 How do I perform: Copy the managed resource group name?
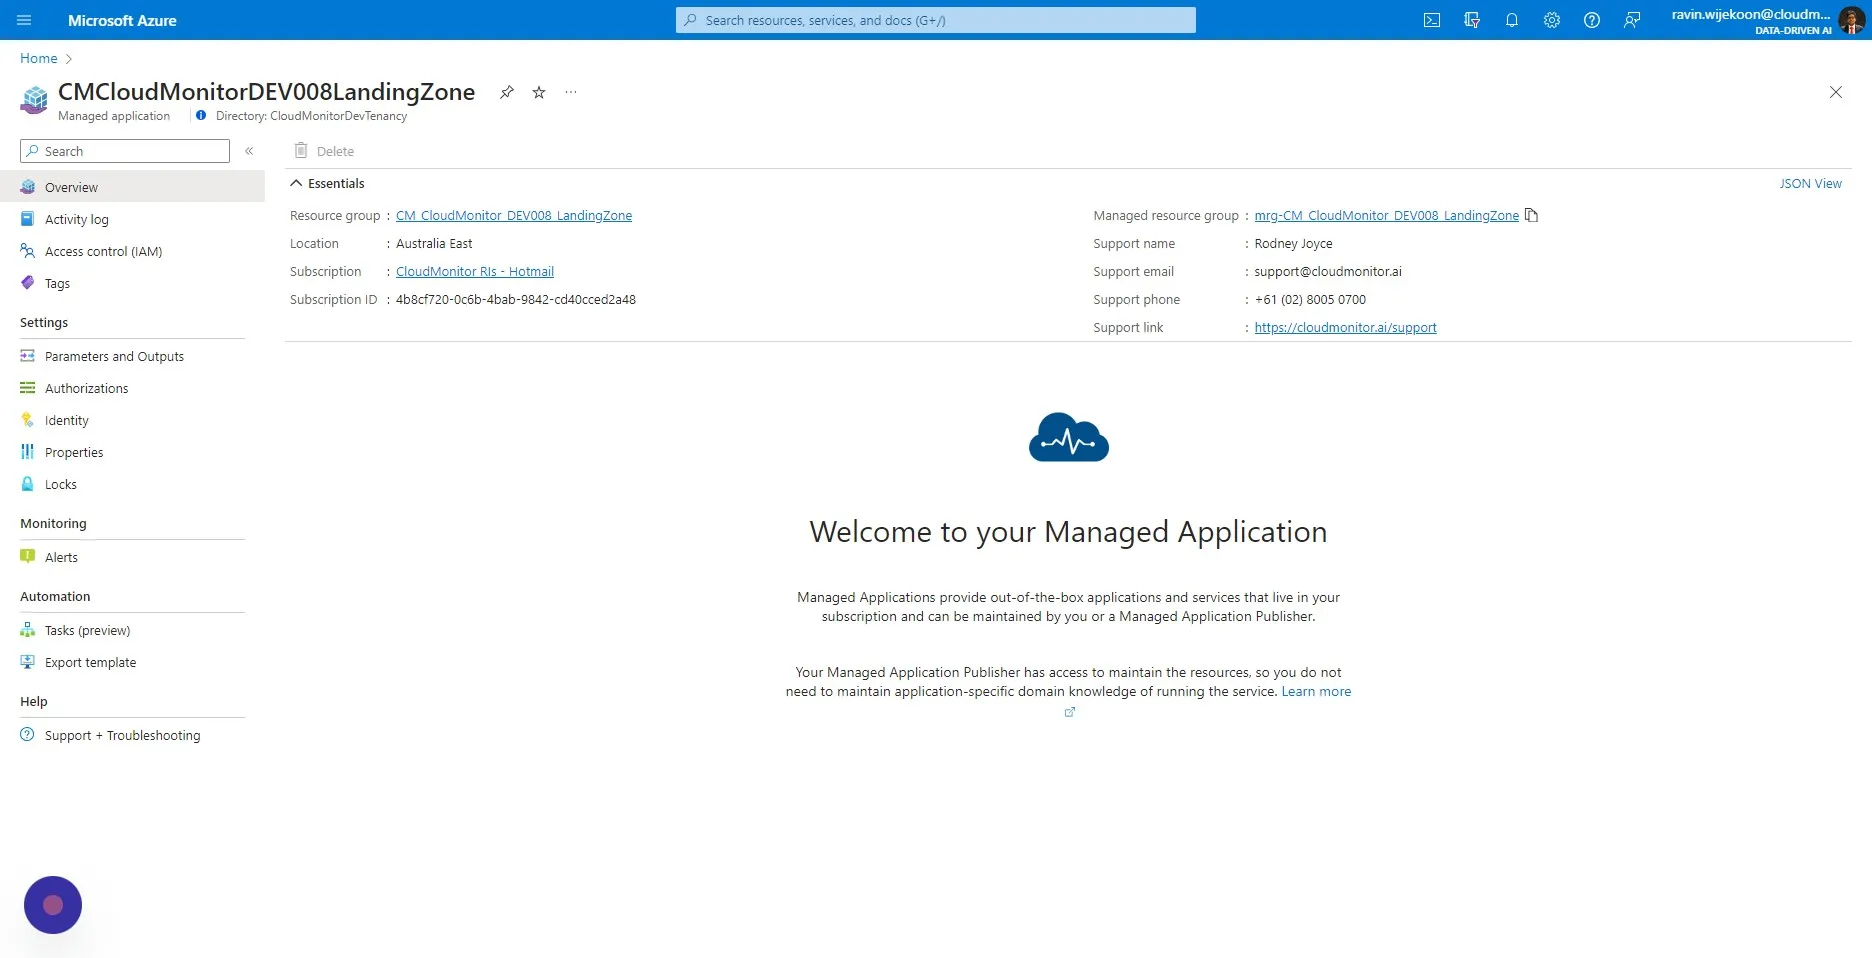[1531, 215]
